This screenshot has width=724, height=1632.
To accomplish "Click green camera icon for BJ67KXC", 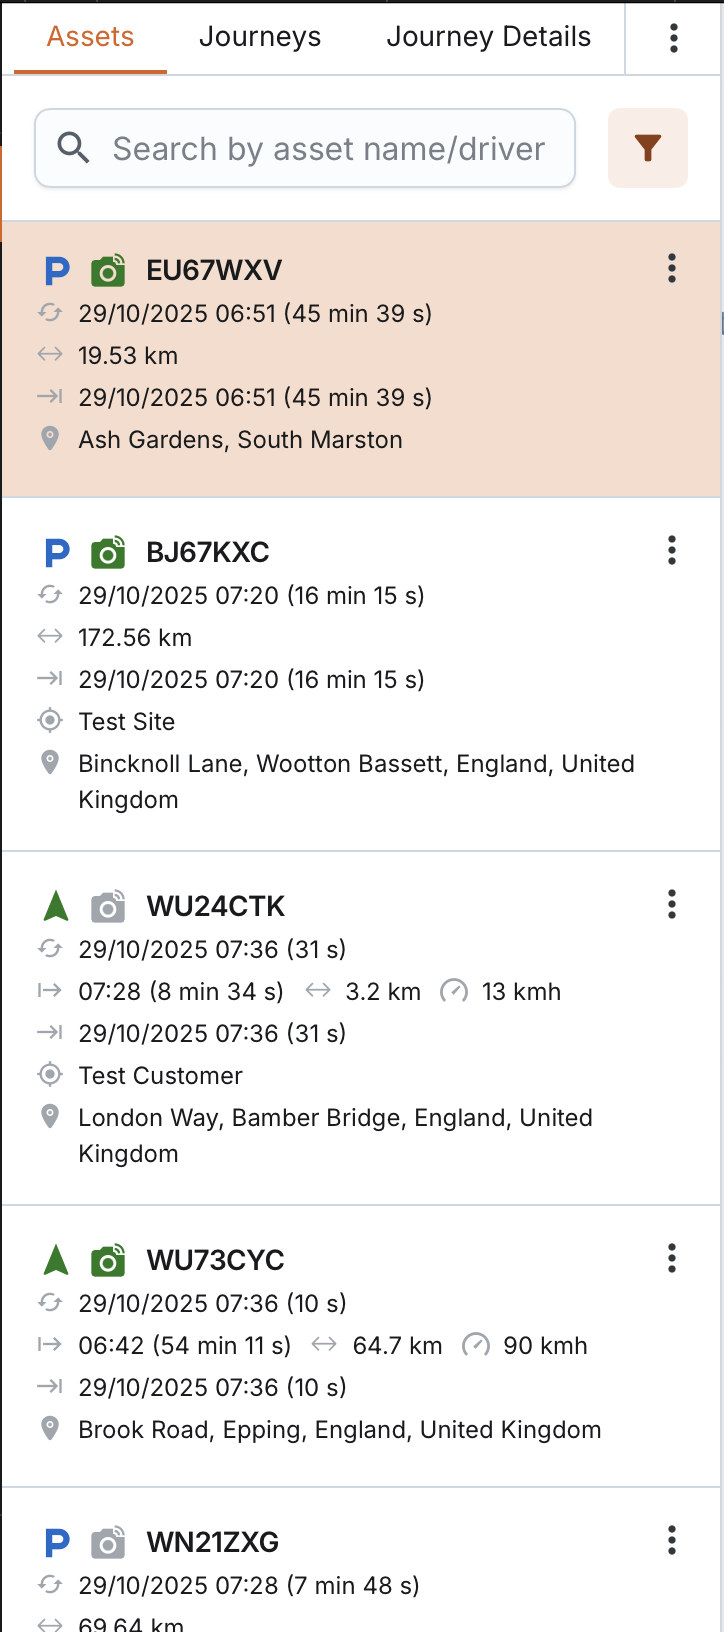I will [x=108, y=552].
